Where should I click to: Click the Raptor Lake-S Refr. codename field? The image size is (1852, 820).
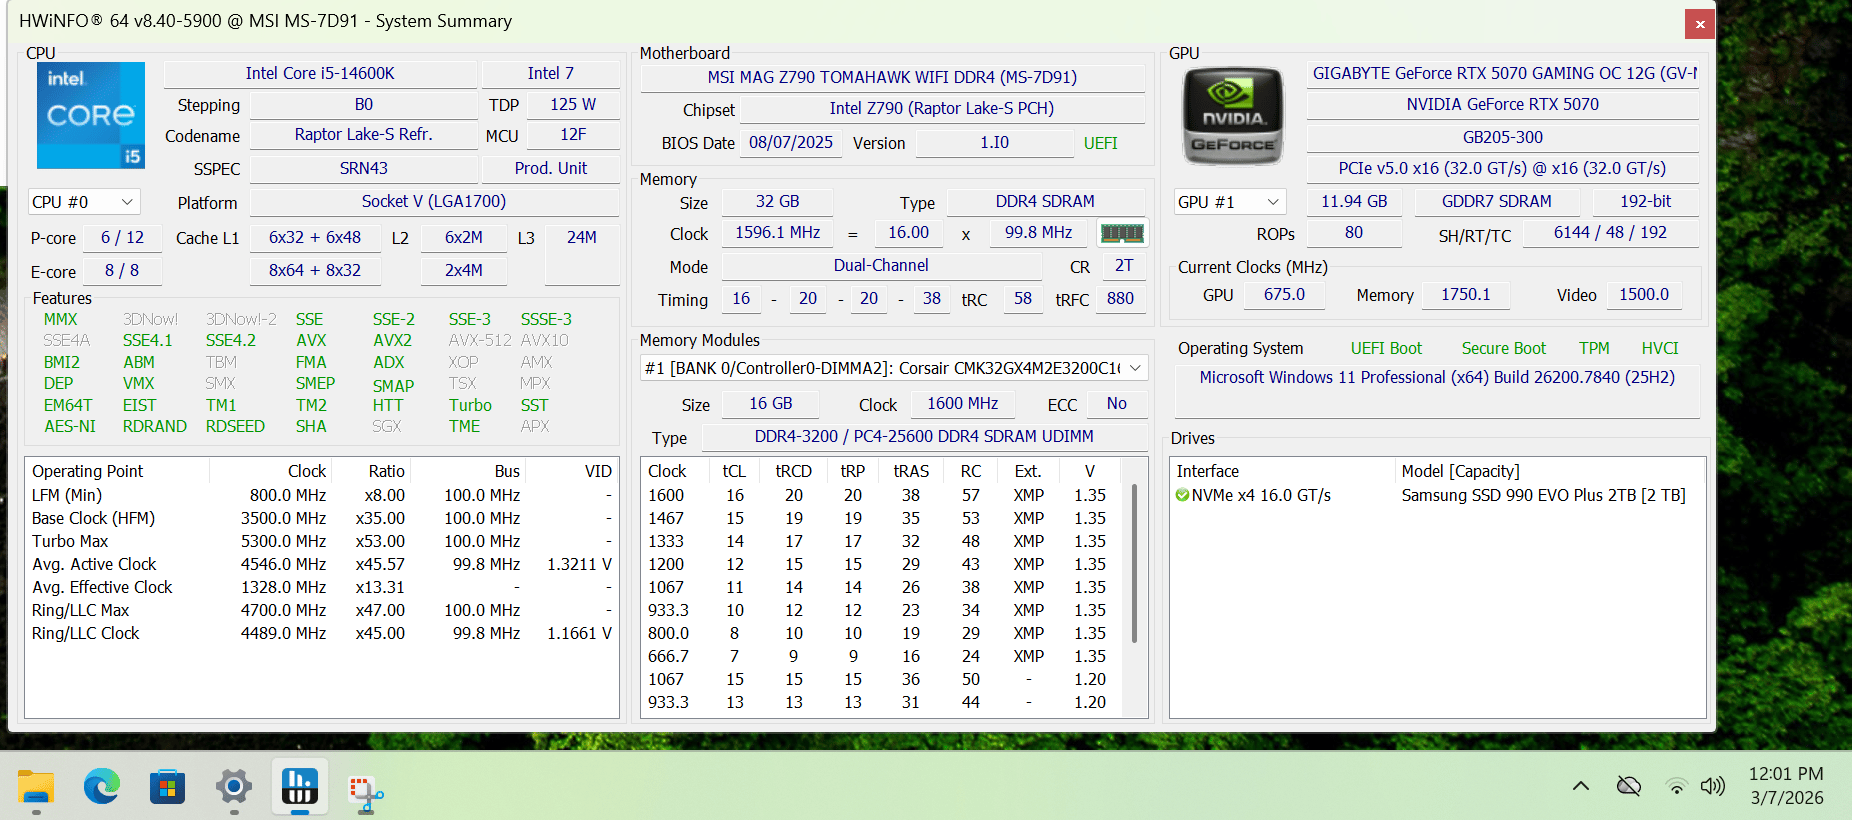coord(363,135)
